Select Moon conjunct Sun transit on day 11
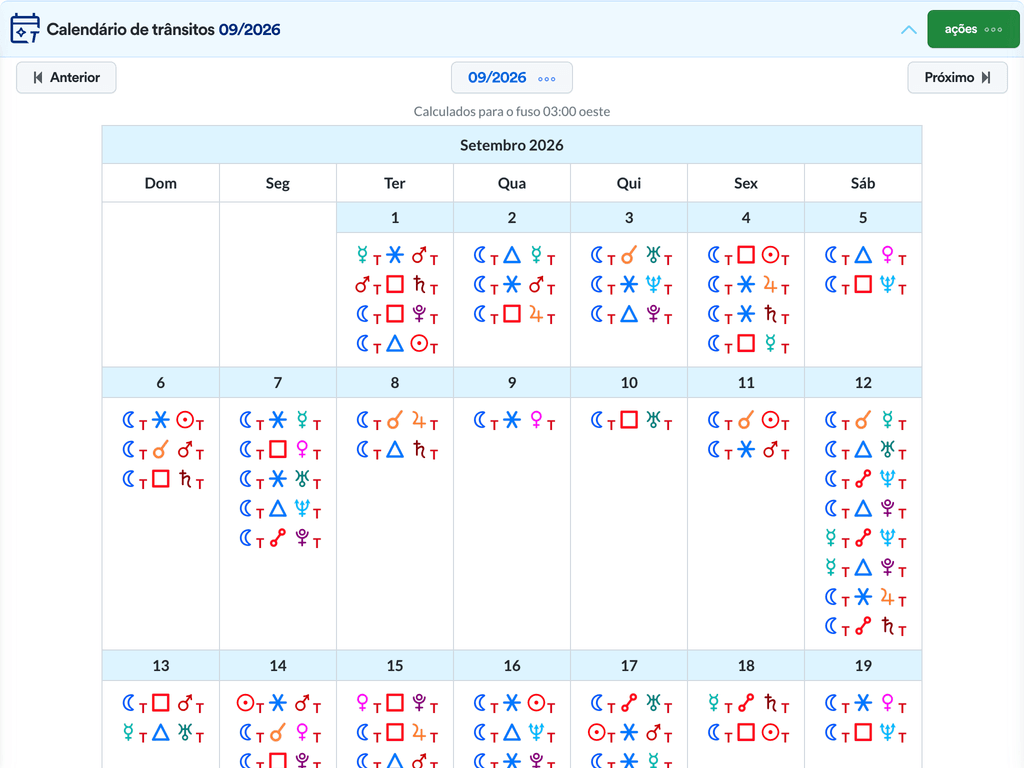This screenshot has height=768, width=1024. click(x=748, y=421)
